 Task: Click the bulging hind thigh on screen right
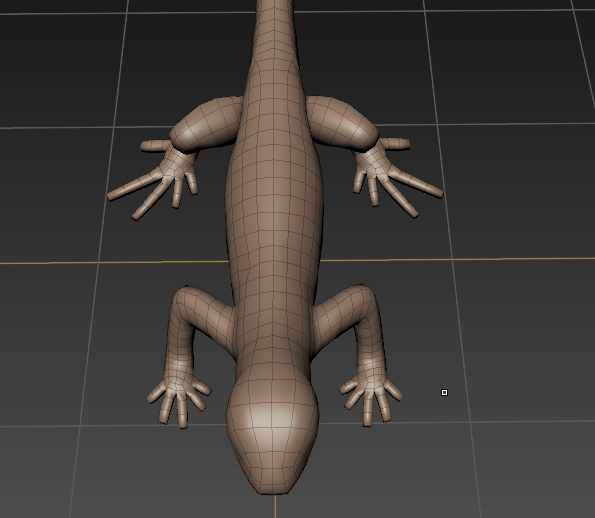click(342, 121)
